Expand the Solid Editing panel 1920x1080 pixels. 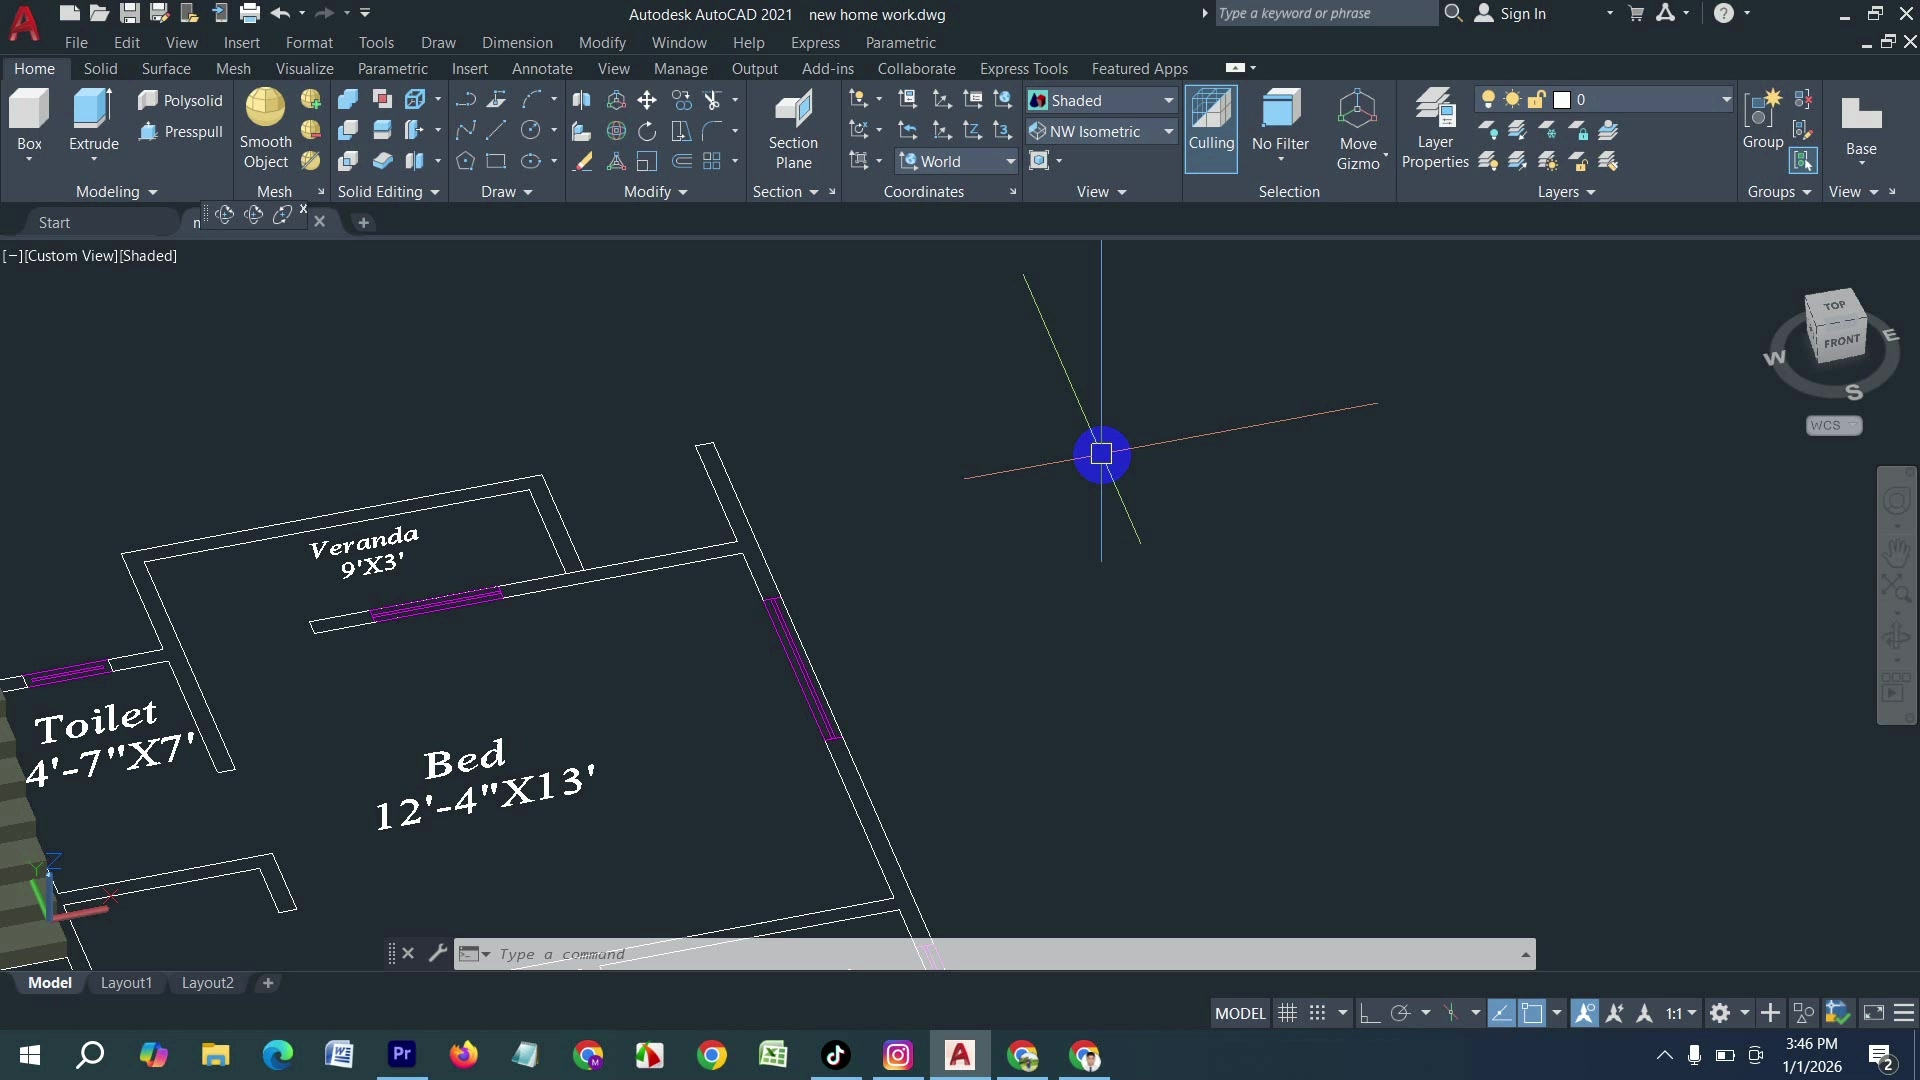(x=388, y=191)
